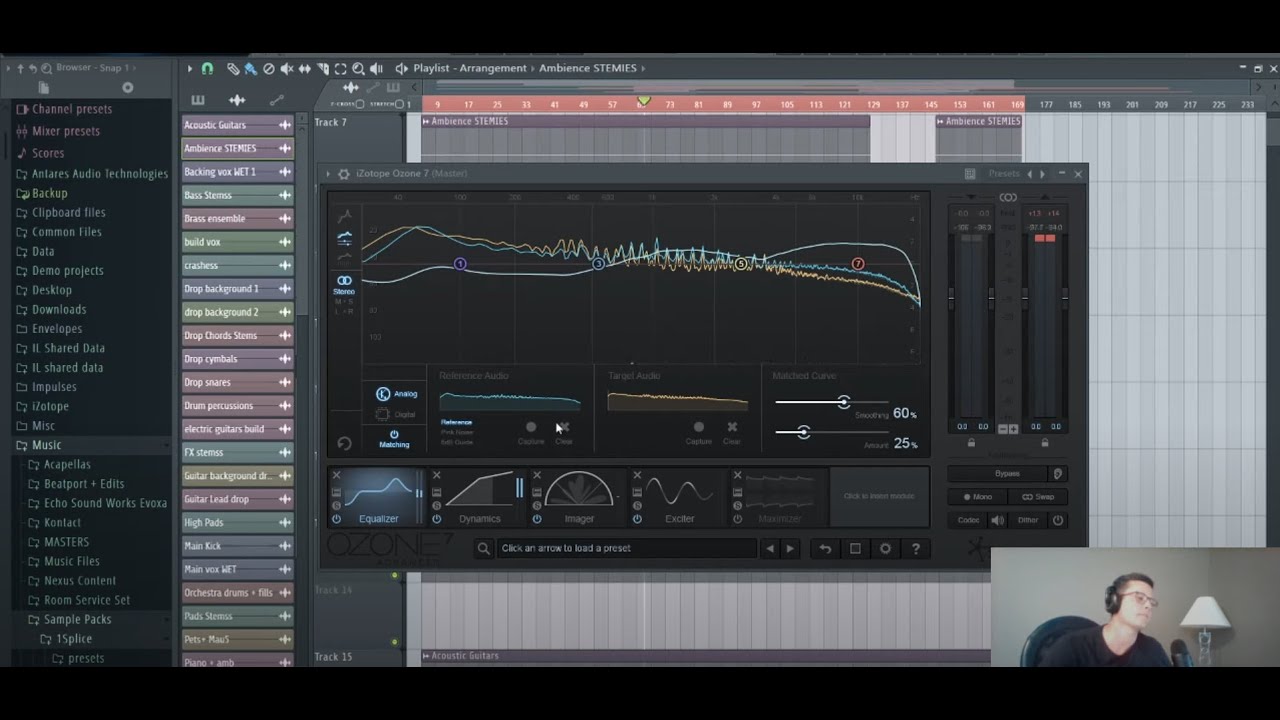This screenshot has height=720, width=1280.
Task: Expand the Sample Packs folder
Action: (77, 619)
